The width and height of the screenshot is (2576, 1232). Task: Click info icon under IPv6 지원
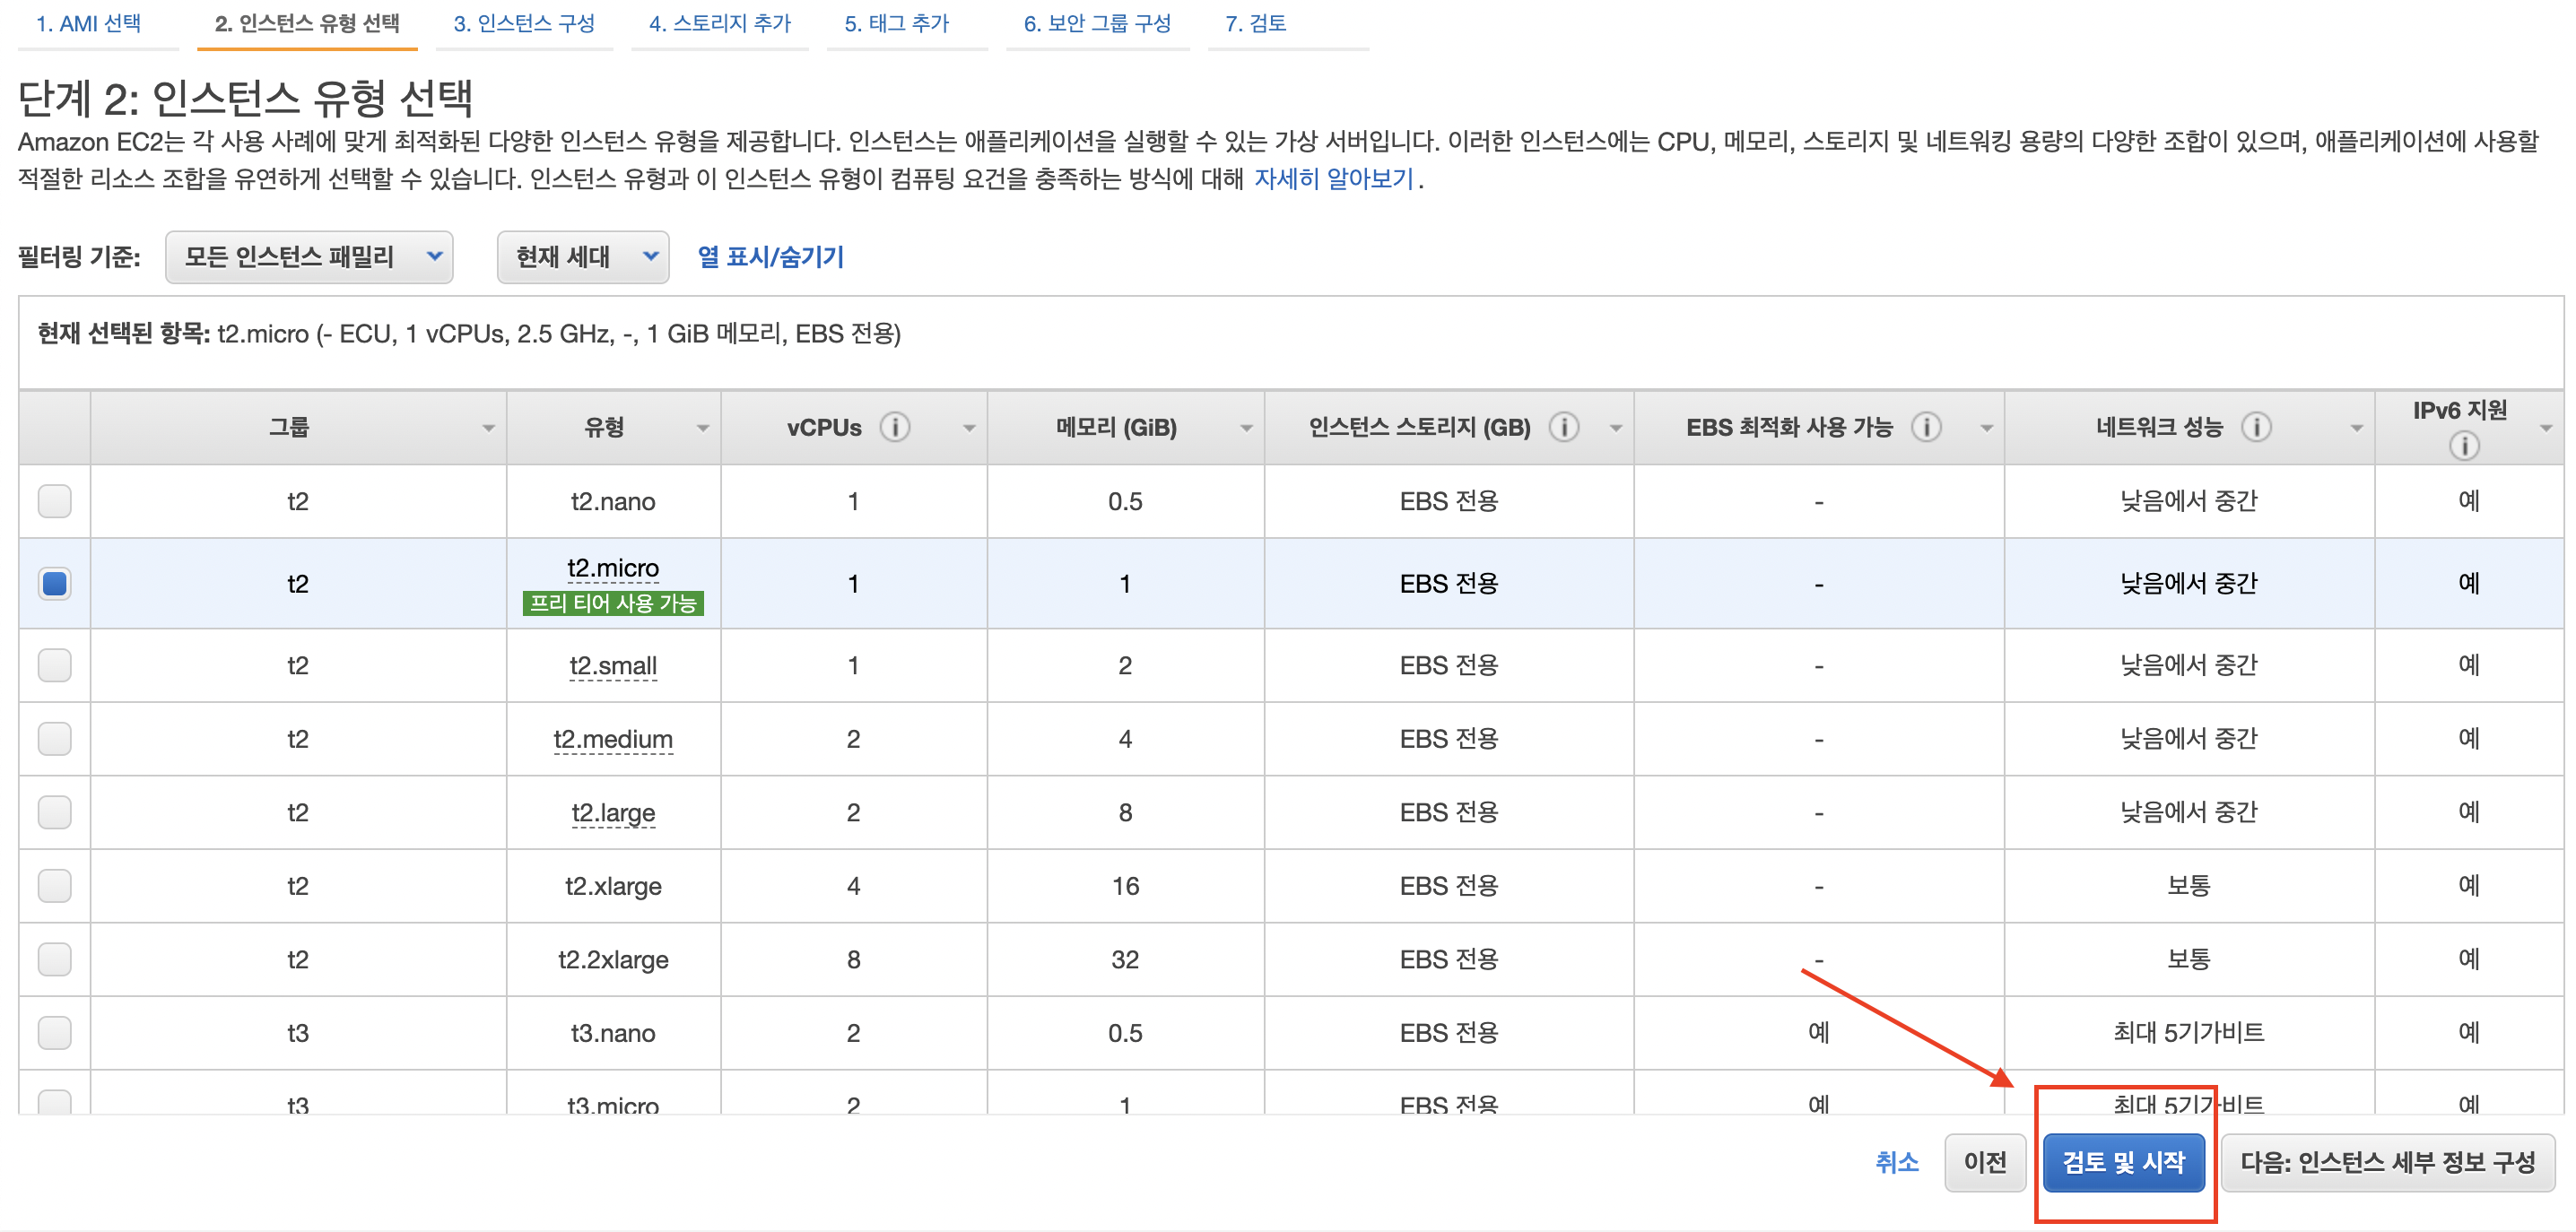2463,446
